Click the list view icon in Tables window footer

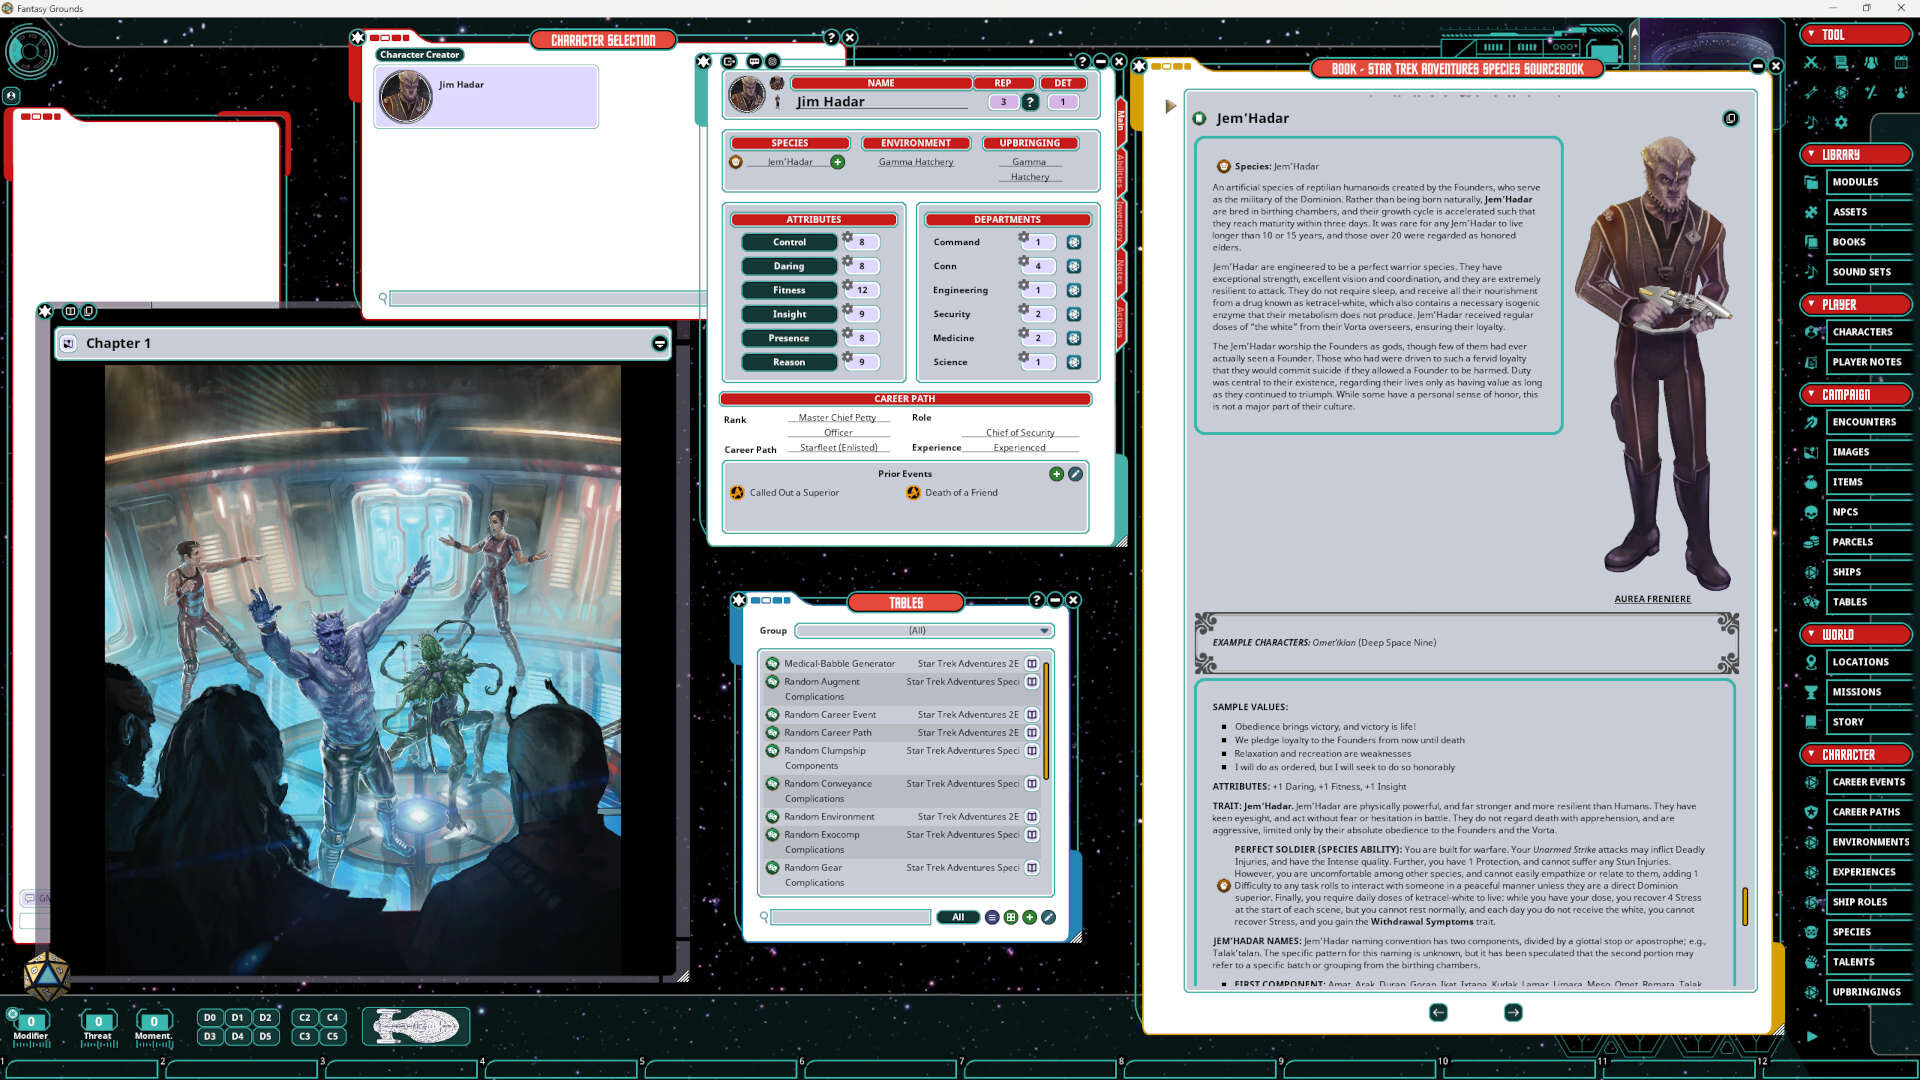tap(992, 917)
